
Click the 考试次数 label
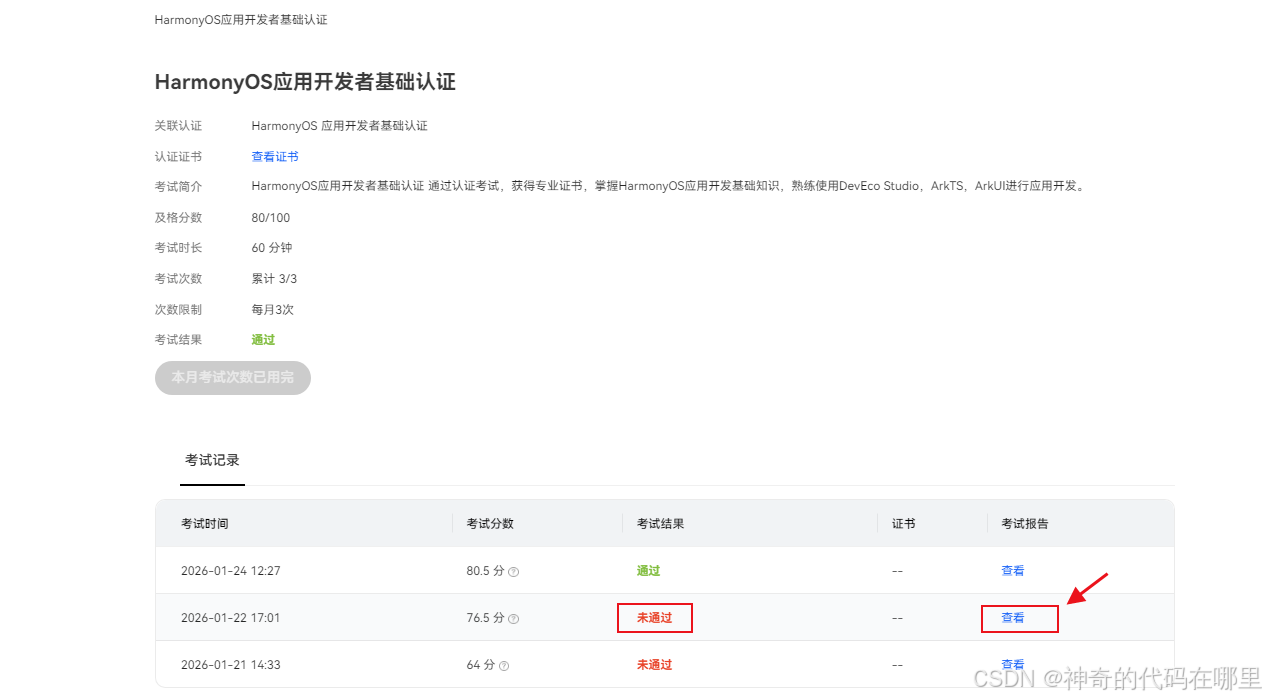[178, 279]
